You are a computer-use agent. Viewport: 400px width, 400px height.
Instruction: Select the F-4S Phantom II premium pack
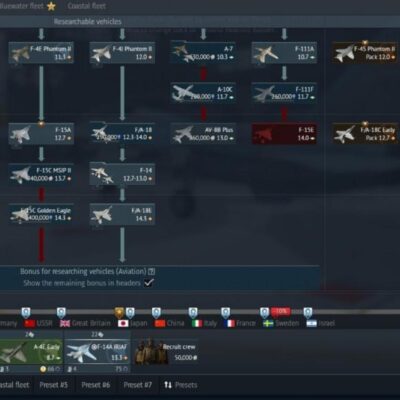(365, 52)
